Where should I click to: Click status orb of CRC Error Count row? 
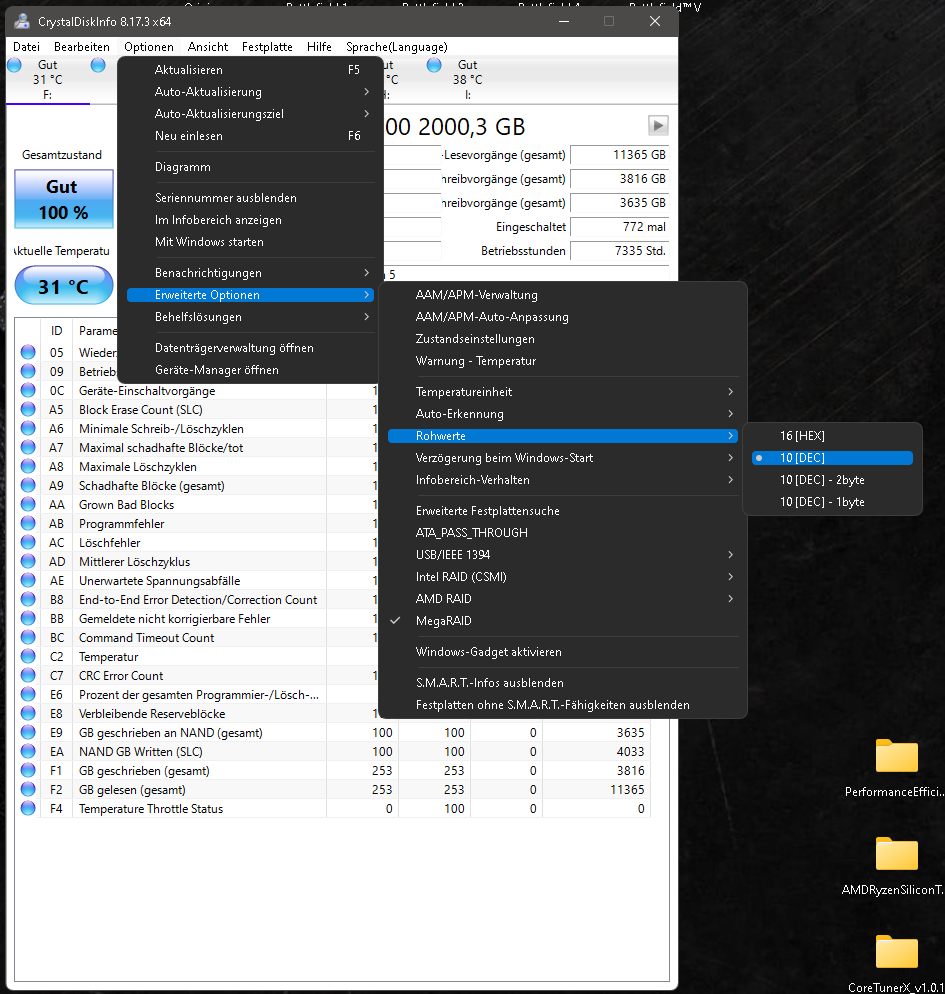click(28, 675)
